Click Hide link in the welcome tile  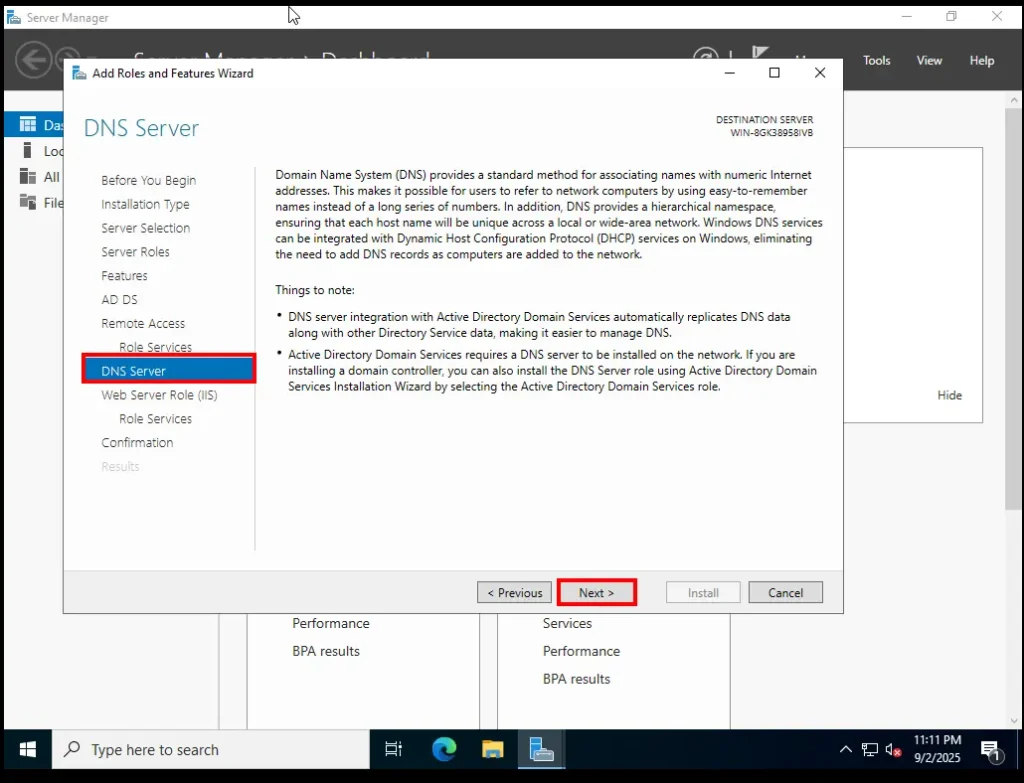950,395
